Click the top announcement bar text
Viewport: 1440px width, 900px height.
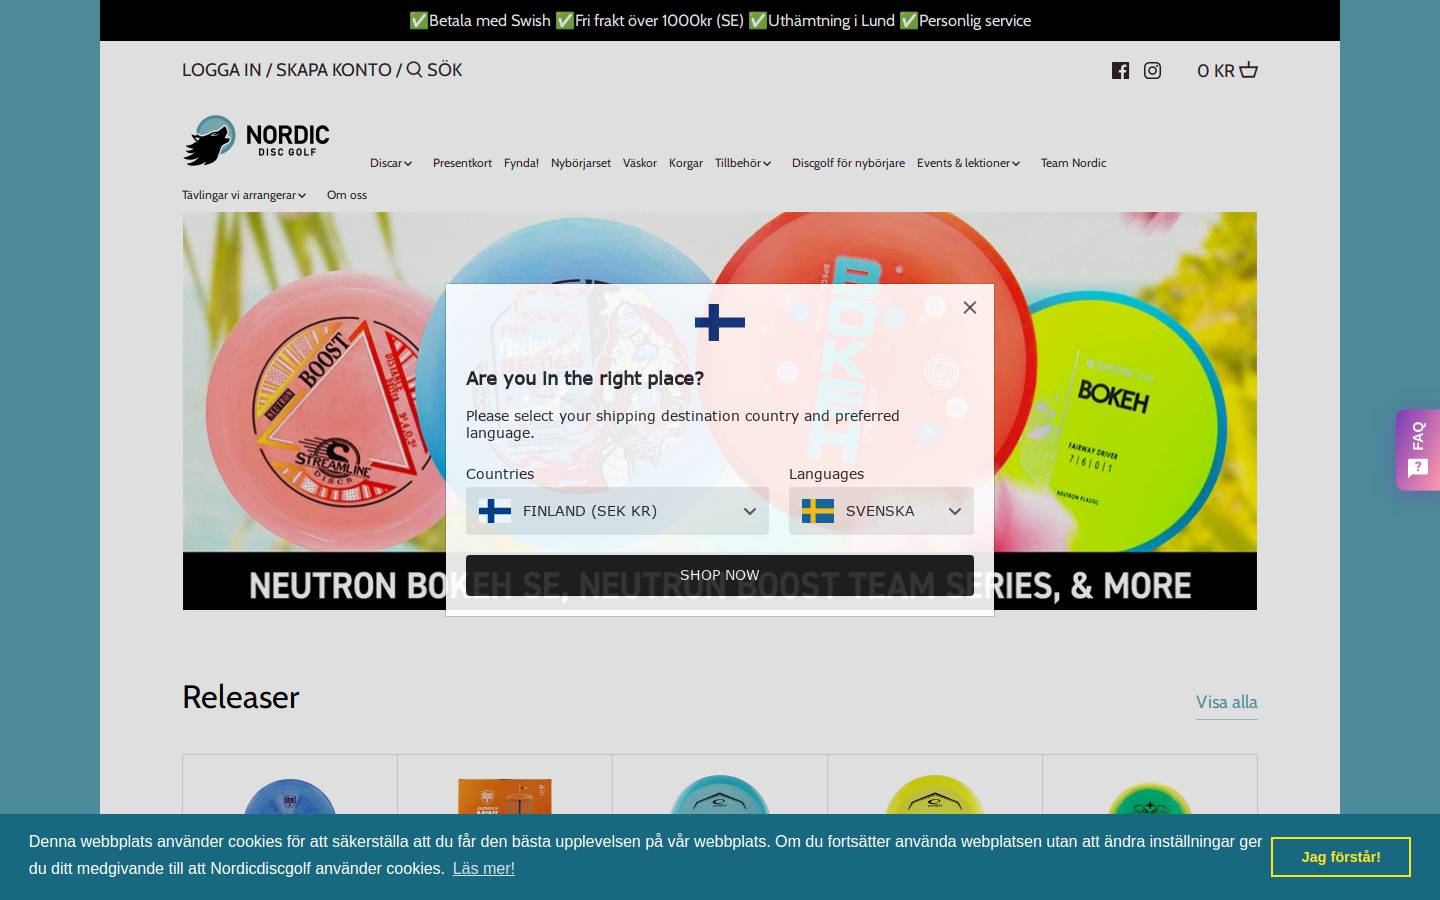(720, 20)
